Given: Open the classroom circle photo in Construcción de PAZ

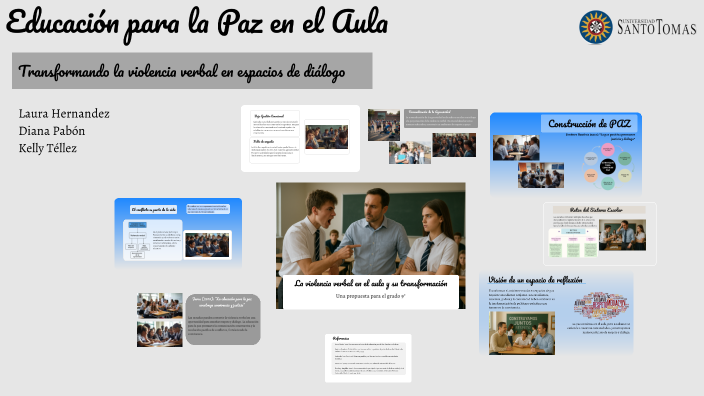Looking at the screenshot, I should coord(541,175).
